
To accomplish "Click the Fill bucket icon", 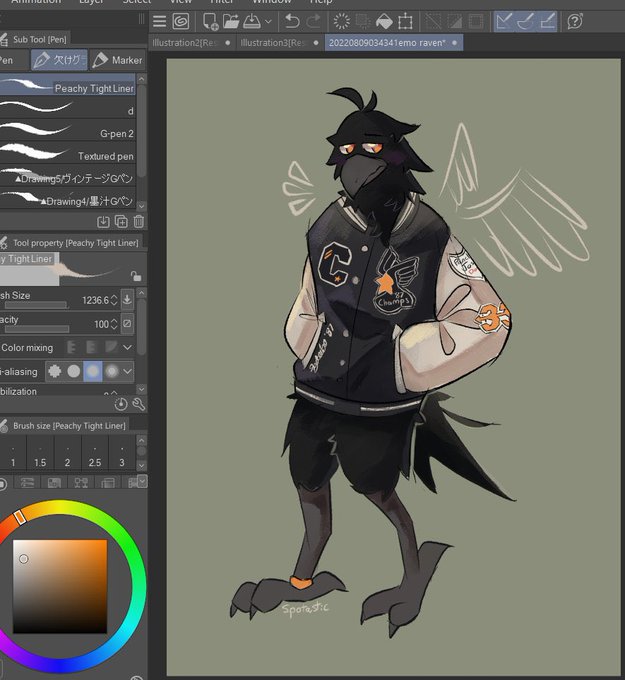I will [384, 21].
